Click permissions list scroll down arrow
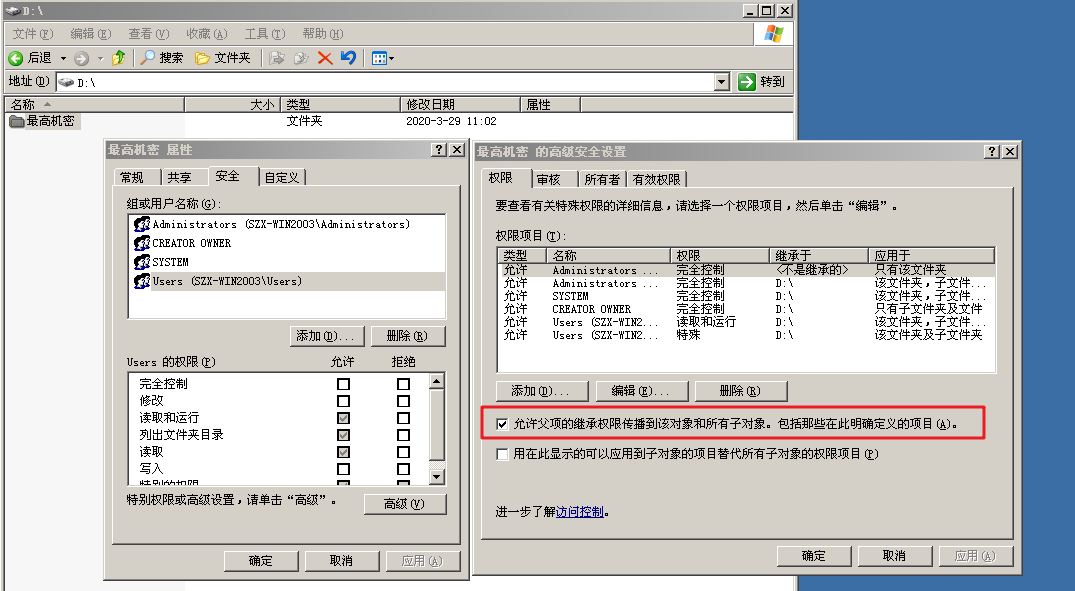1075x591 pixels. point(436,476)
